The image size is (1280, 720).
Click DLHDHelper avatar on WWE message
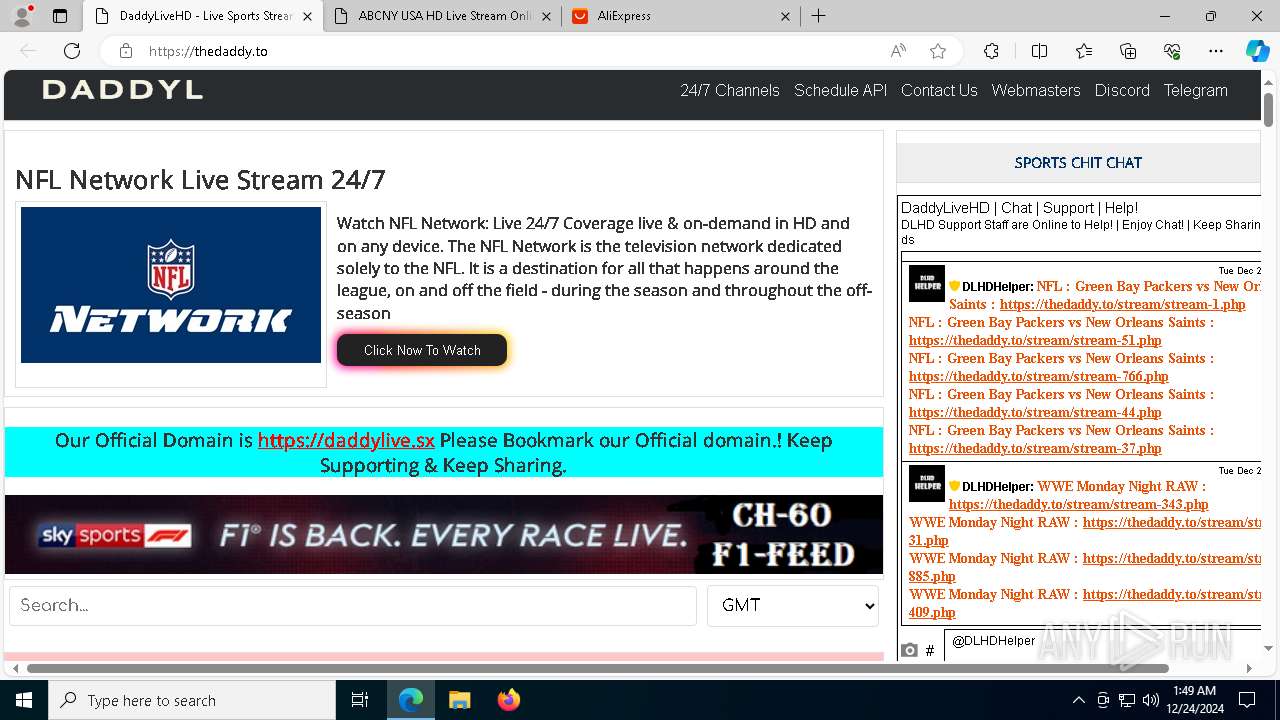coord(926,484)
